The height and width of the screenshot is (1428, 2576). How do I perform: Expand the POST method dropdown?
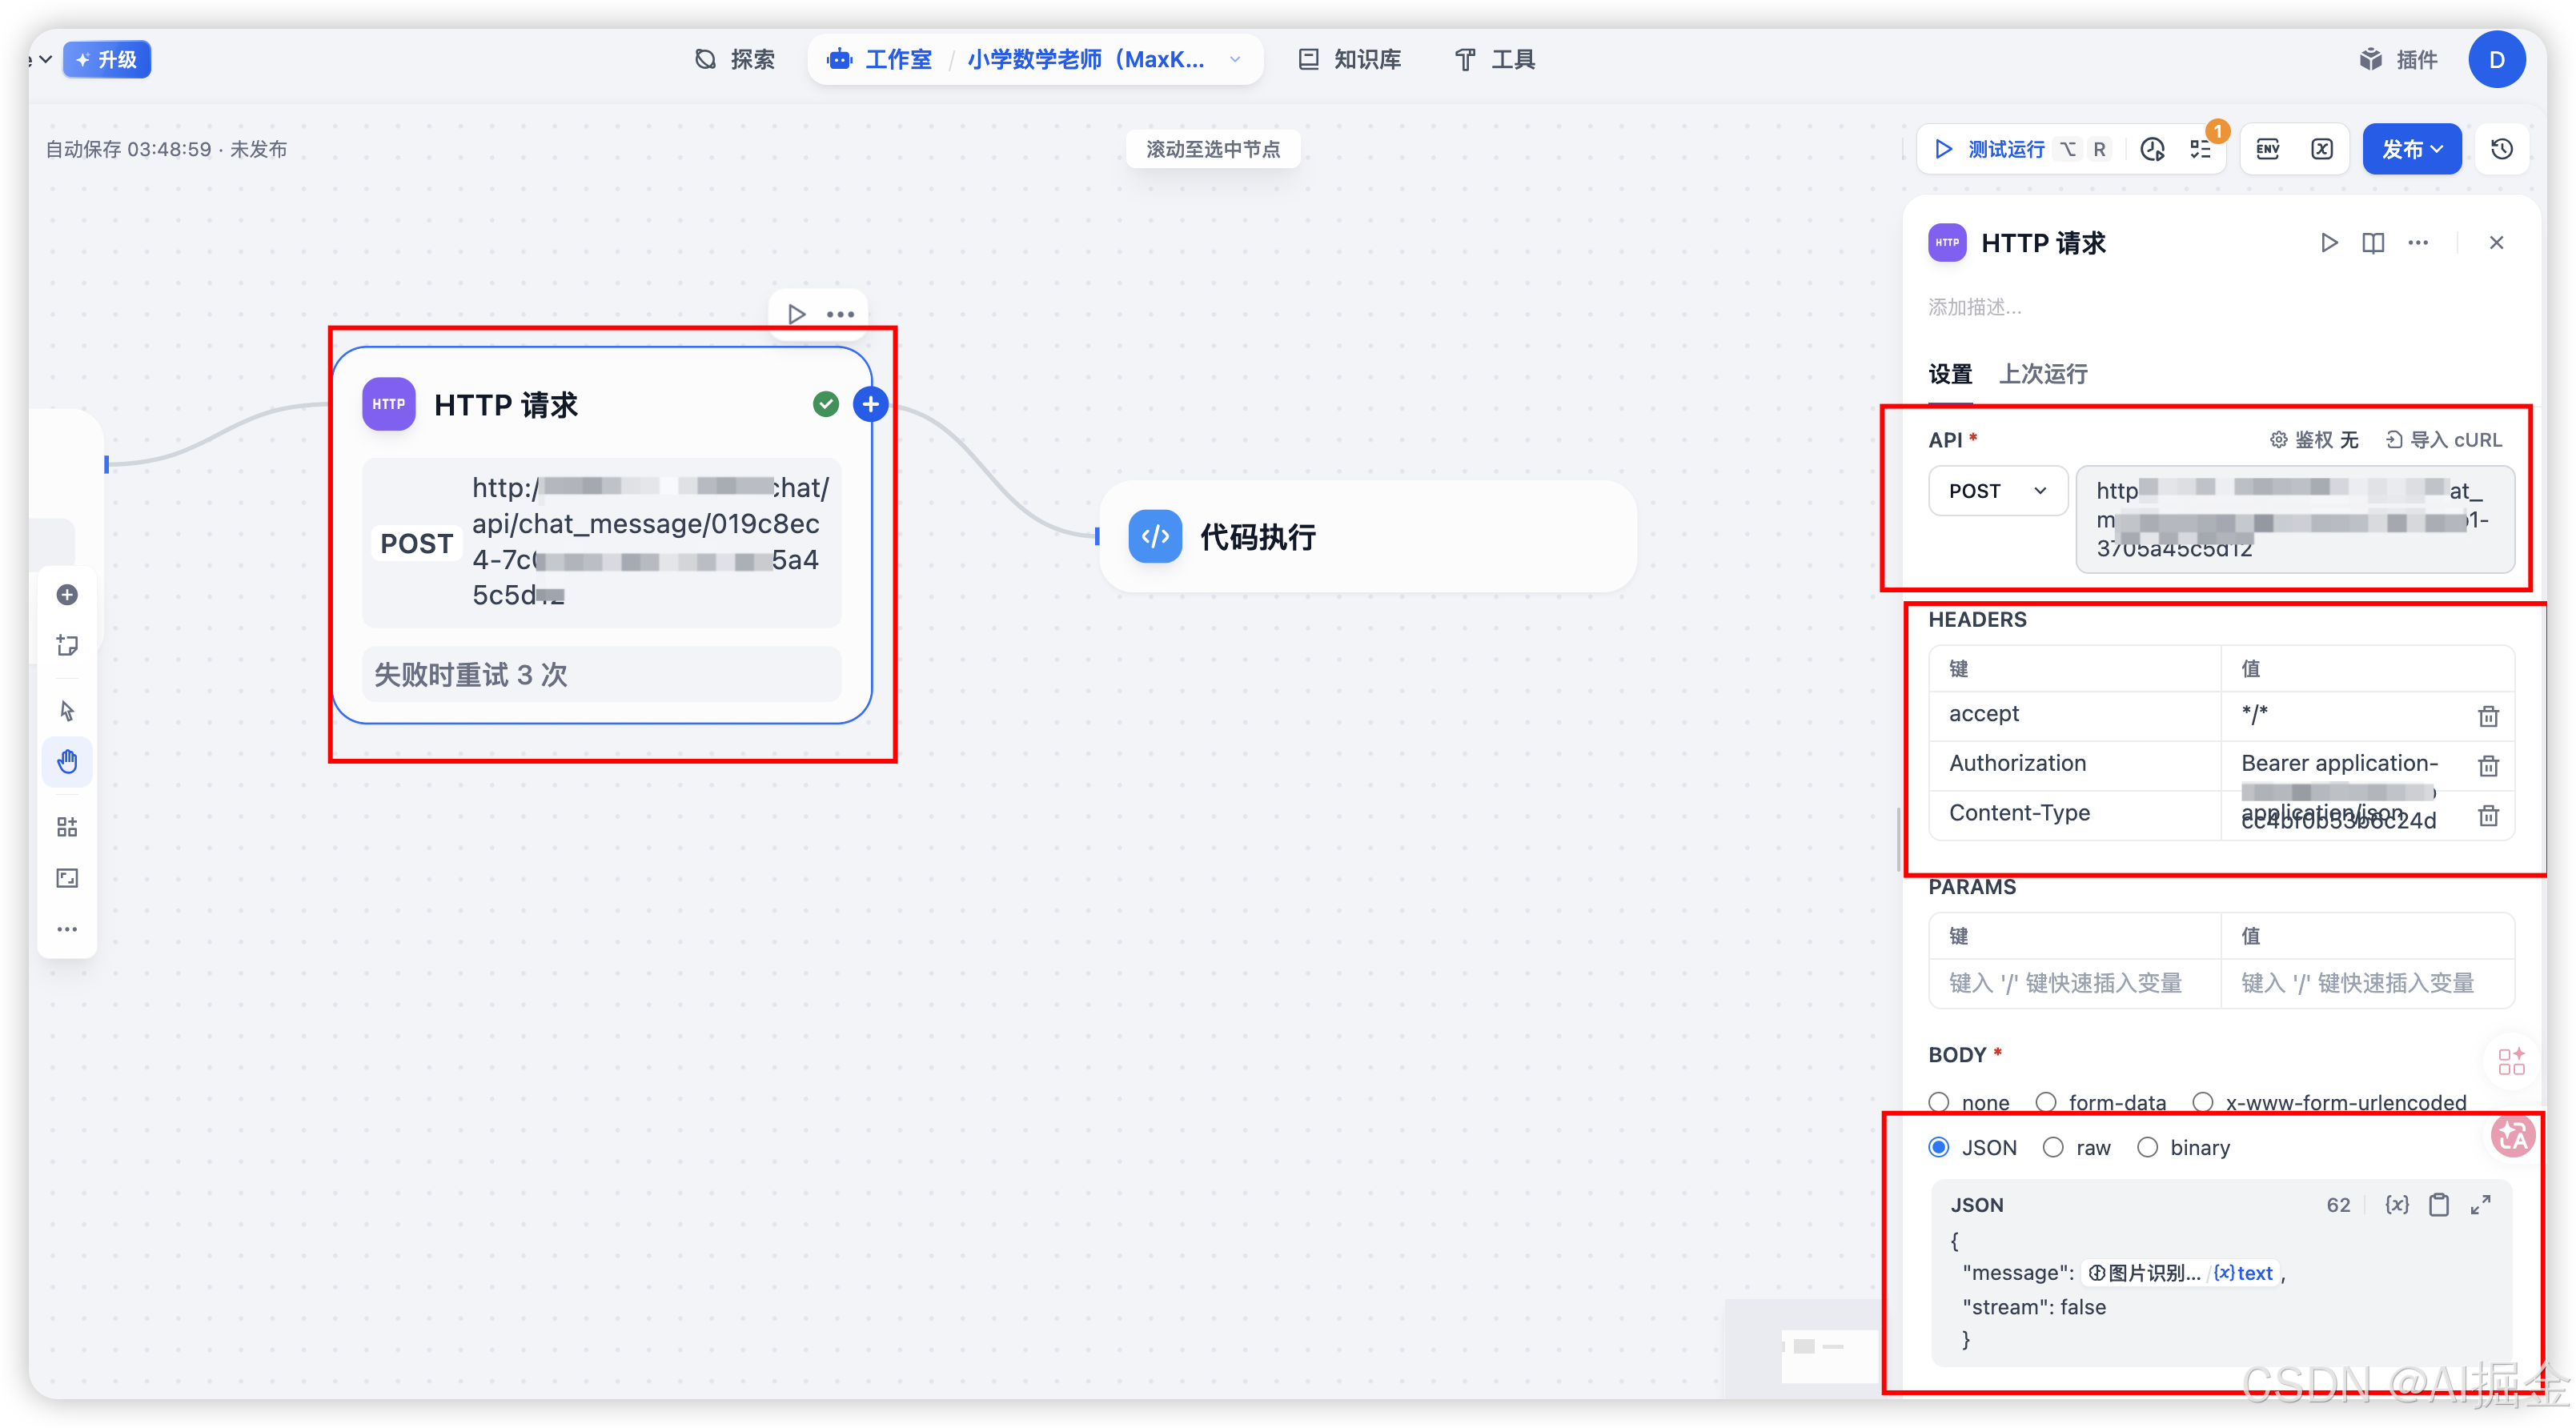coord(1998,491)
